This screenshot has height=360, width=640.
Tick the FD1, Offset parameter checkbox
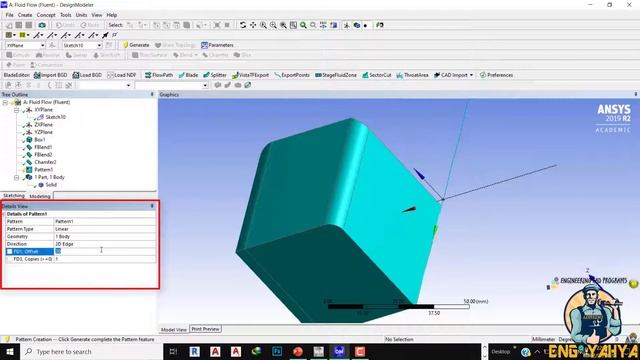(9, 251)
